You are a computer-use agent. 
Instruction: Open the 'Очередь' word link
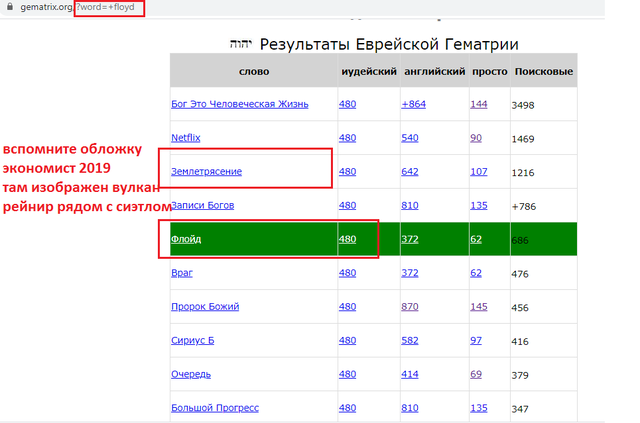(191, 374)
